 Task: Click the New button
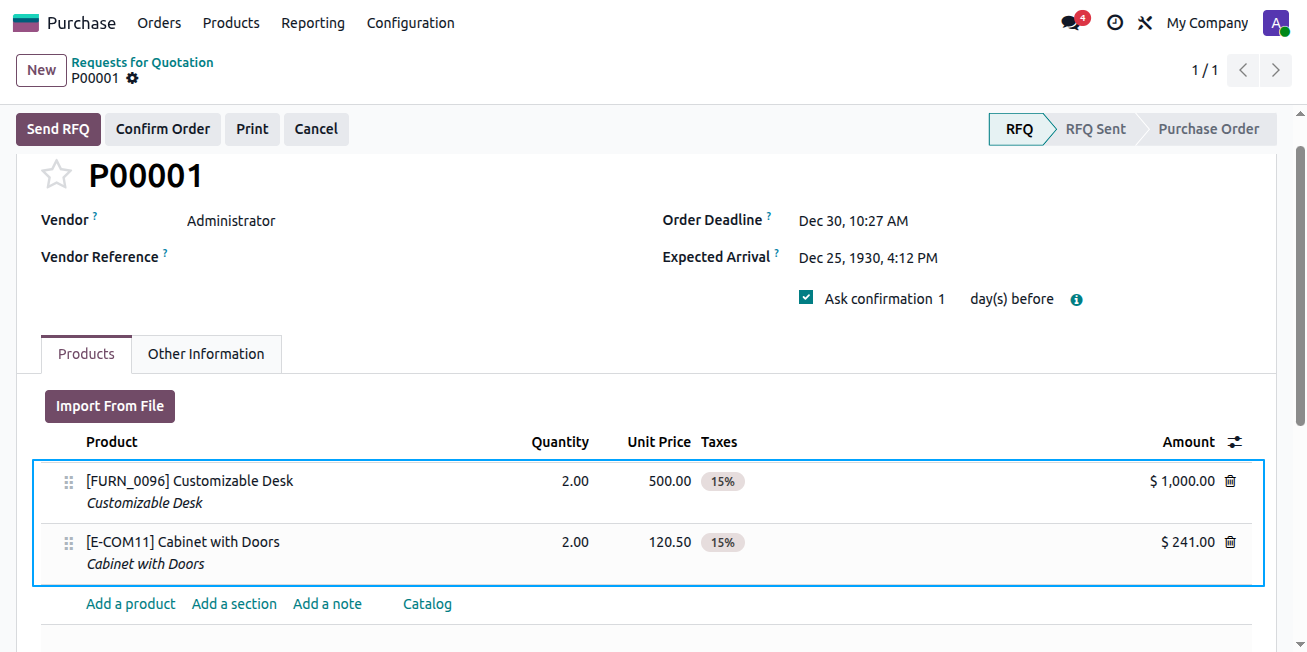pos(42,70)
